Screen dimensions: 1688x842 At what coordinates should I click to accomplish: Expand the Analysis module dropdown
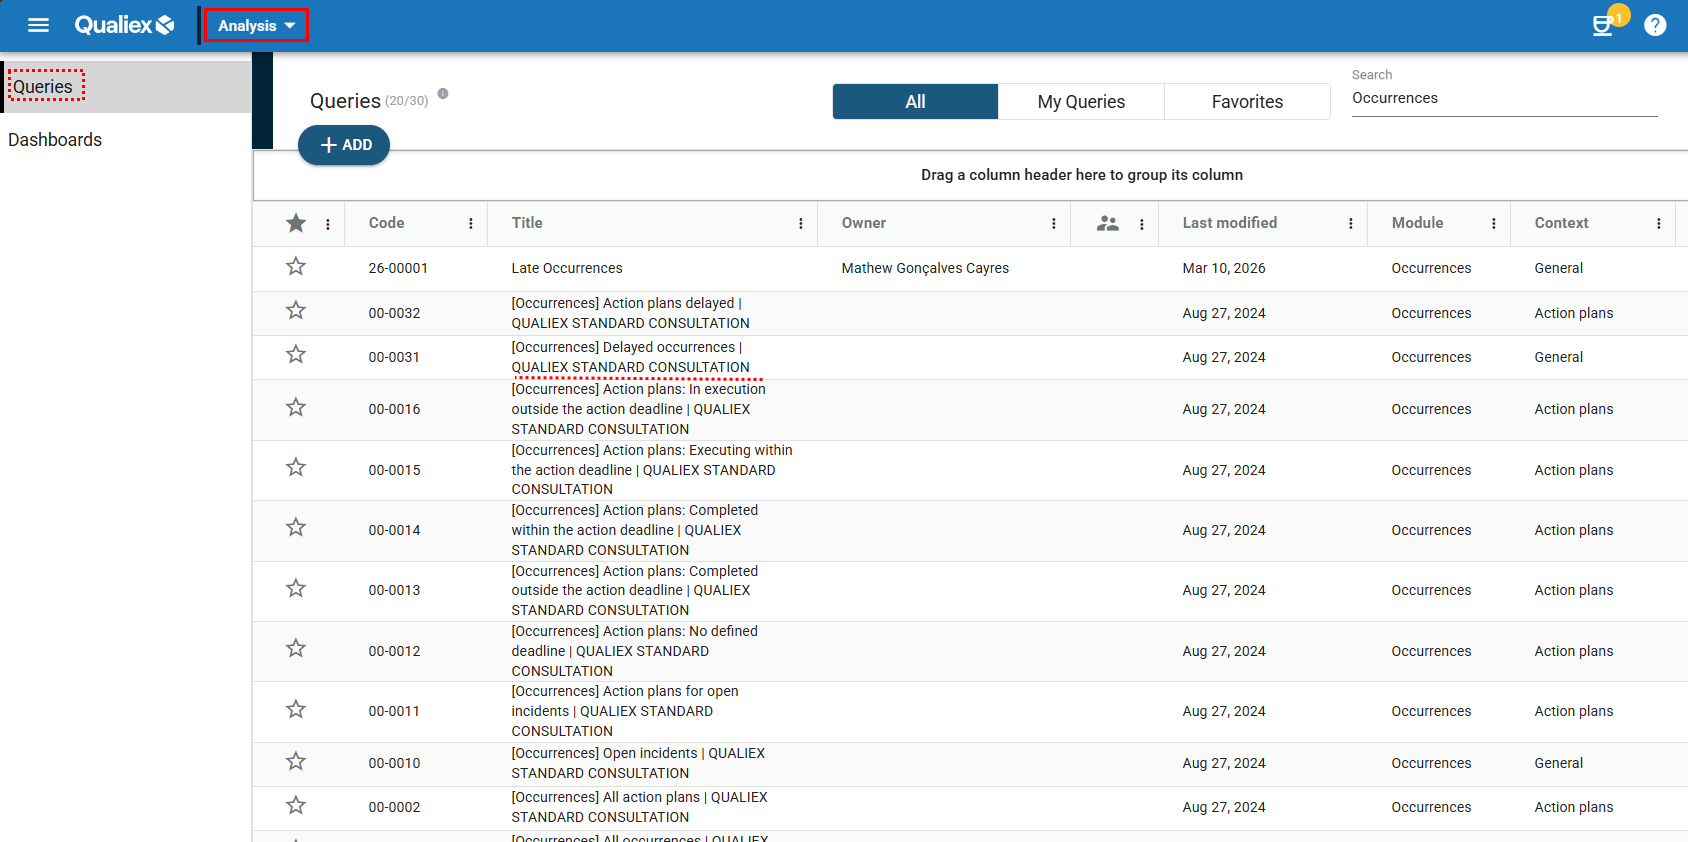pos(256,25)
